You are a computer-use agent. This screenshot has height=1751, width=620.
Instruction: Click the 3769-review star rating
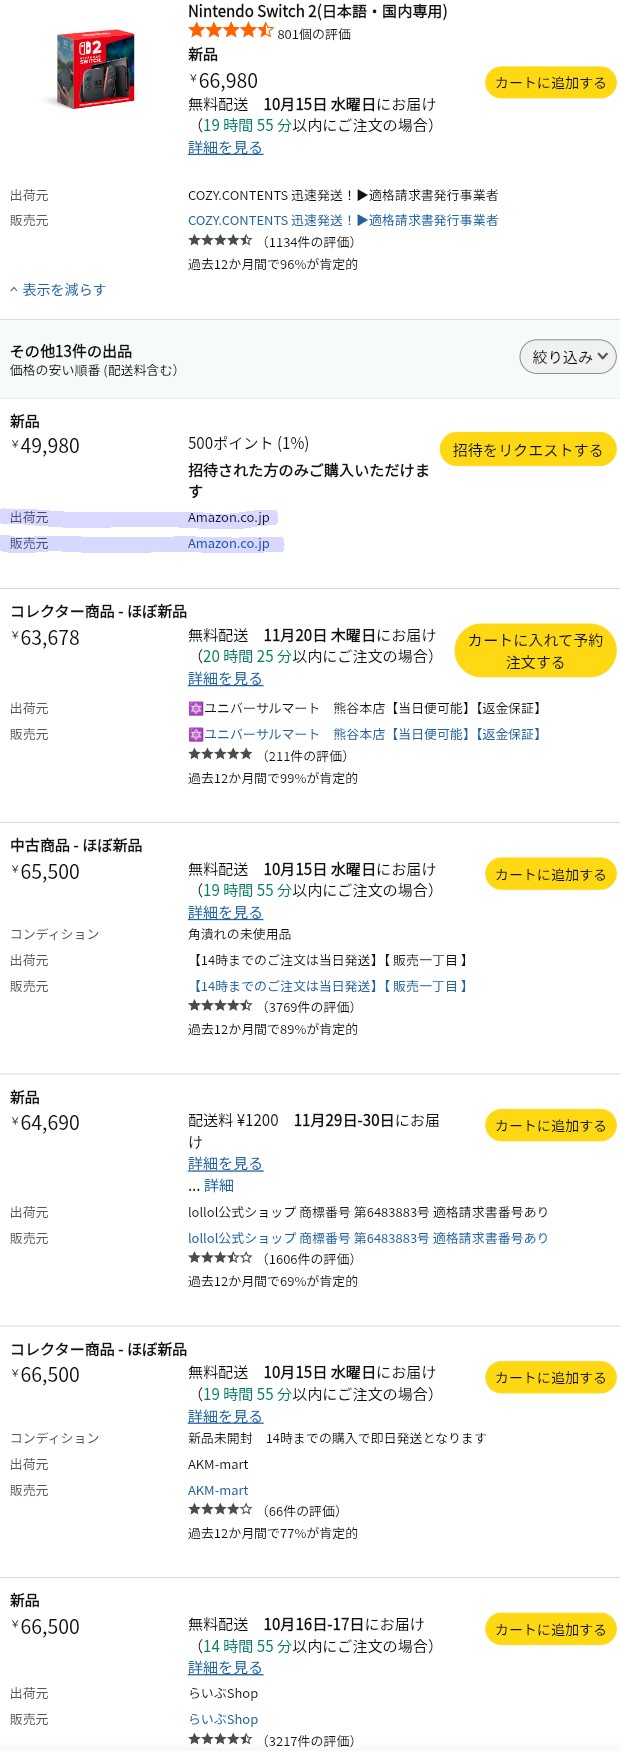tap(220, 1007)
